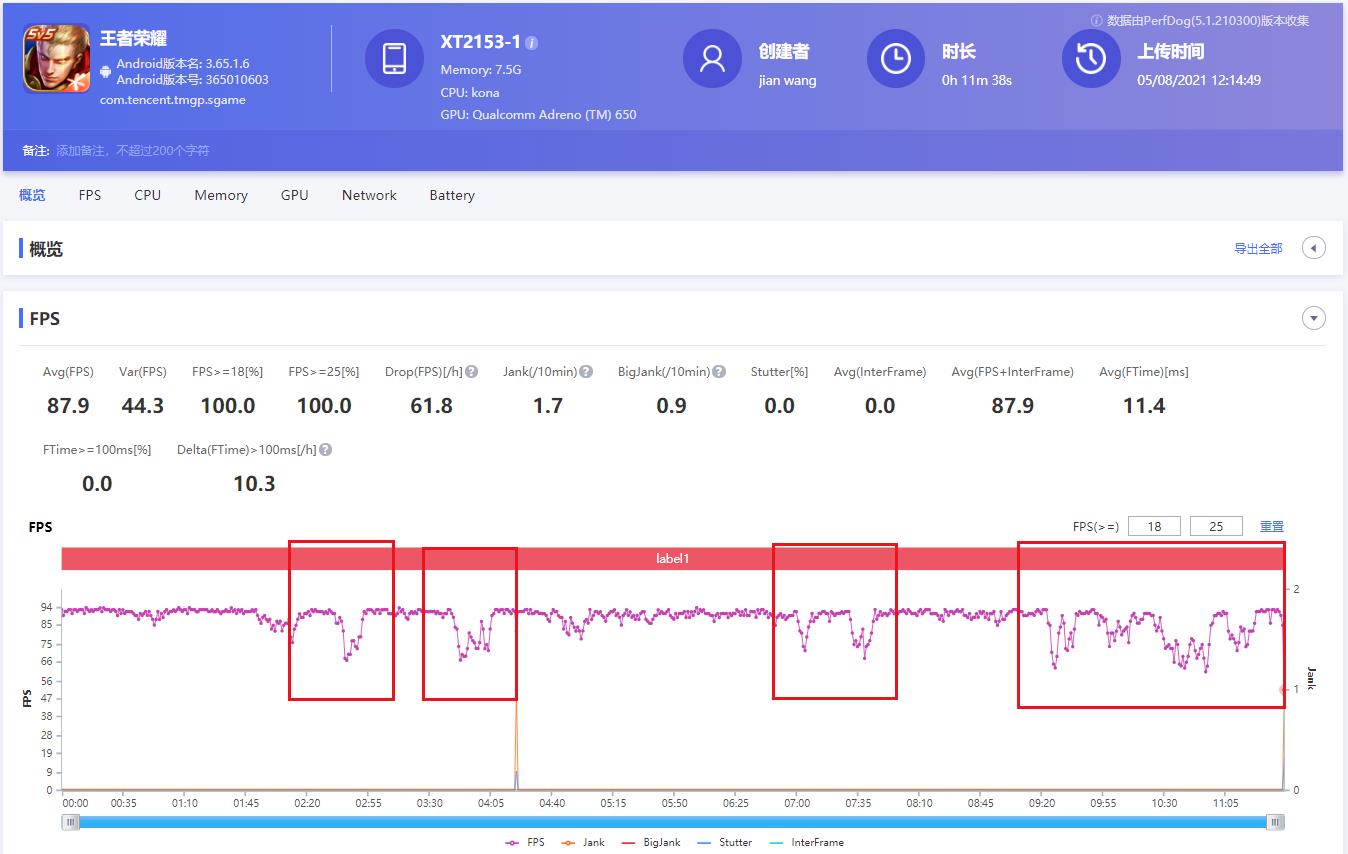Open the Battery tab
Viewport: 1348px width, 854px height.
click(451, 195)
